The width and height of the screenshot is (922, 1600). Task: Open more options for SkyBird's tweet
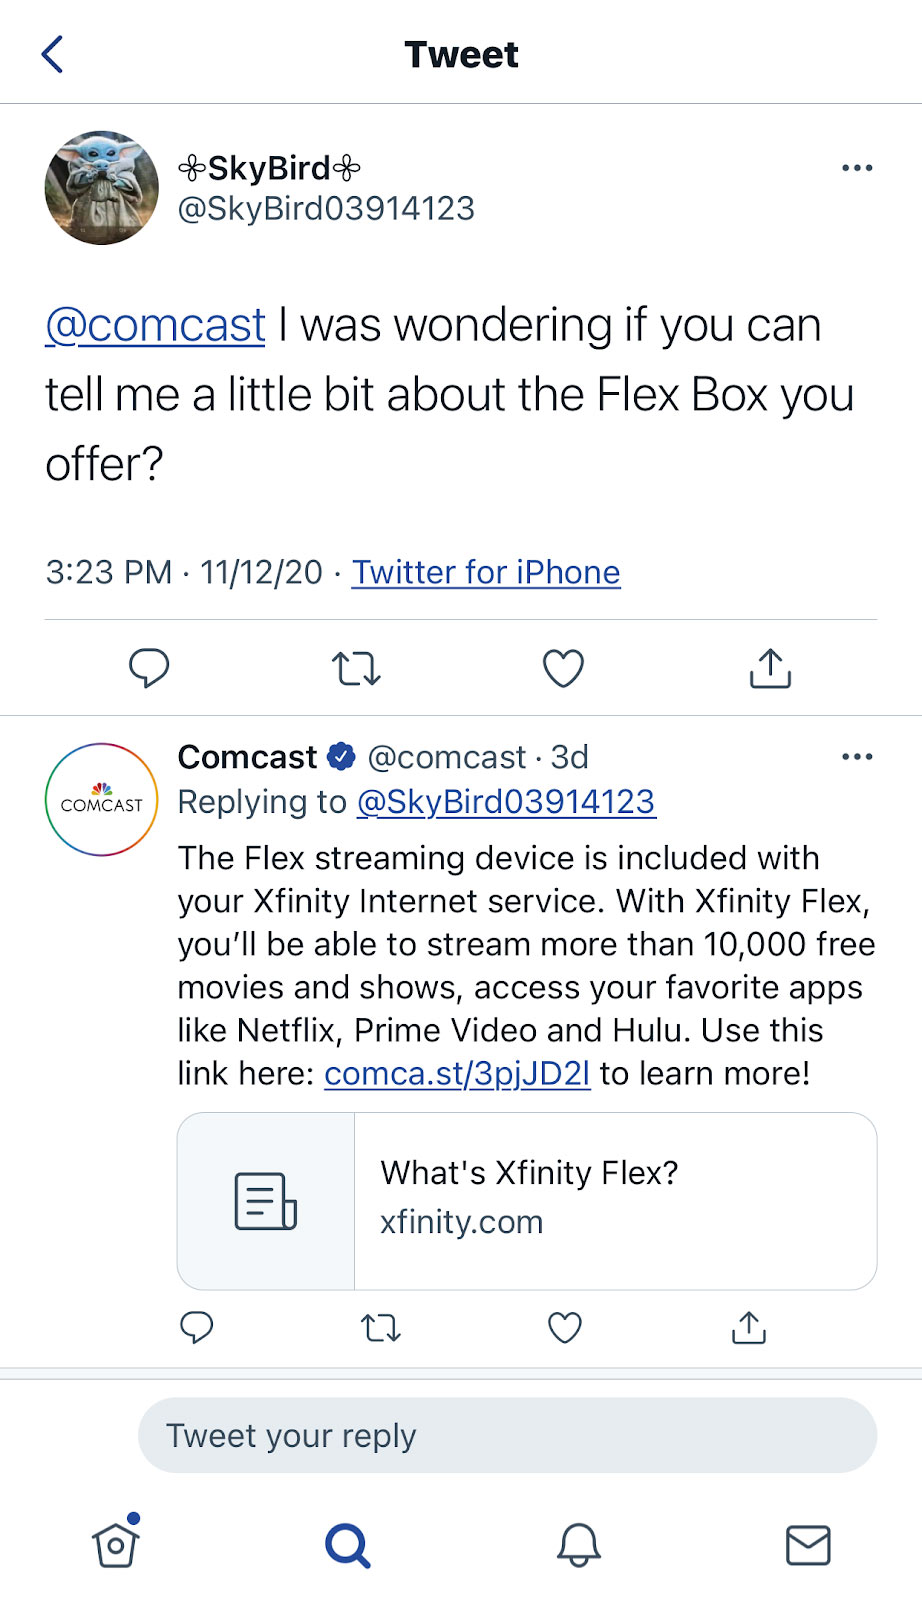pos(857,168)
